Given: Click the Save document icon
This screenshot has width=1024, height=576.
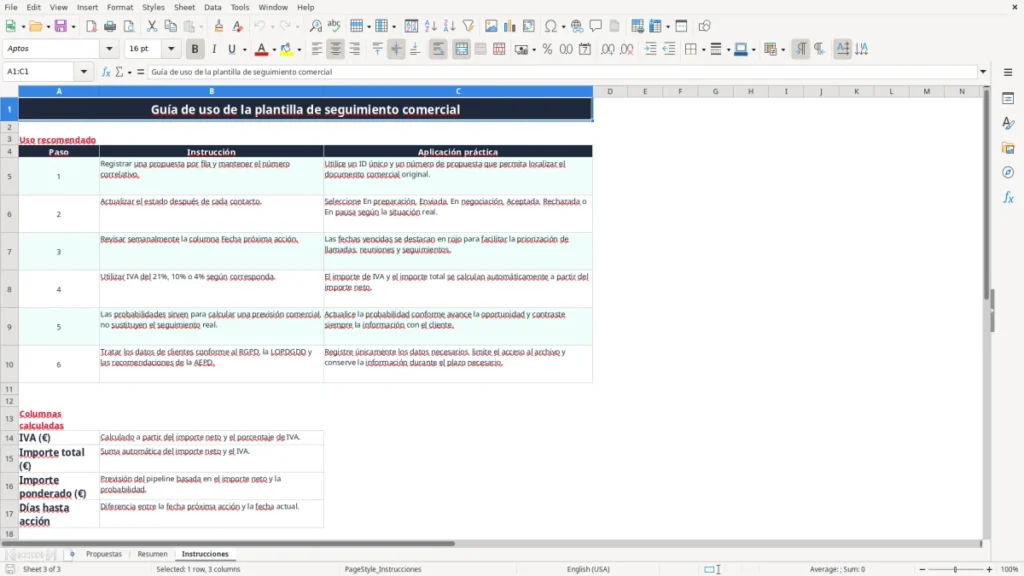Looking at the screenshot, I should click(x=61, y=26).
